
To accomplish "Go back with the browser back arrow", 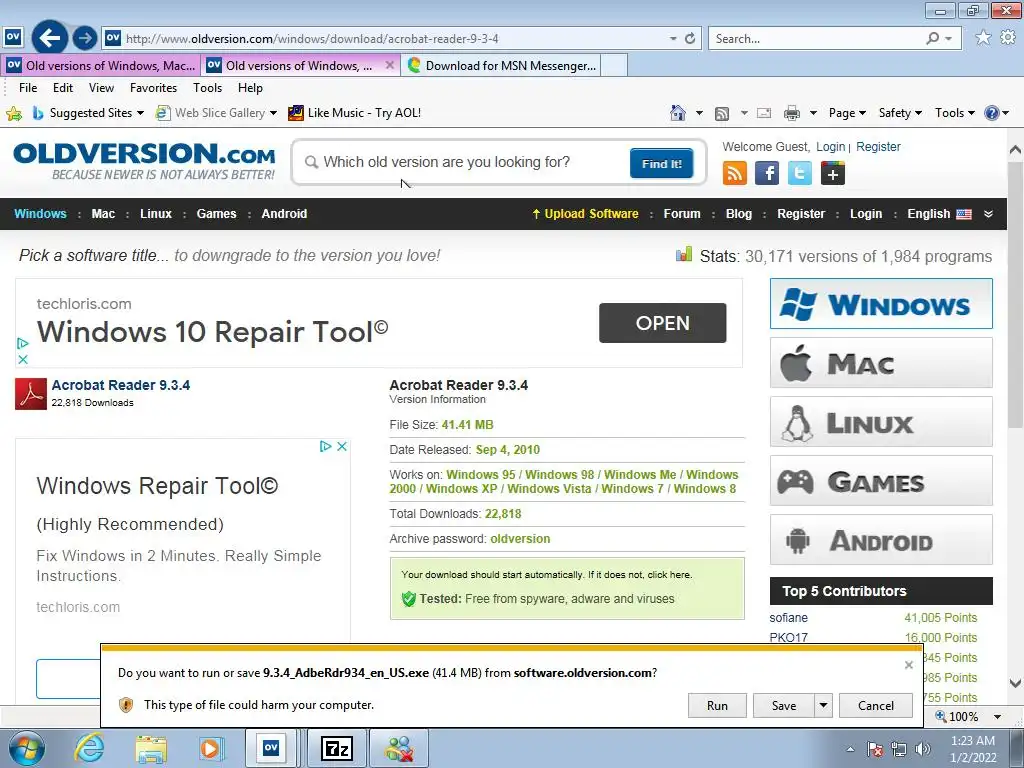I will 50,38.
